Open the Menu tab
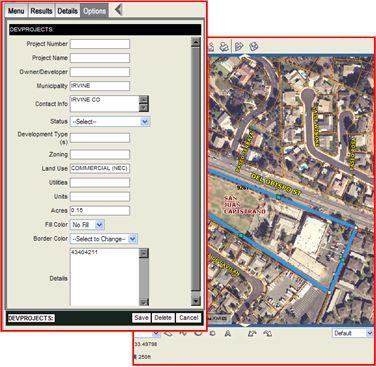The image size is (376, 367). [16, 11]
